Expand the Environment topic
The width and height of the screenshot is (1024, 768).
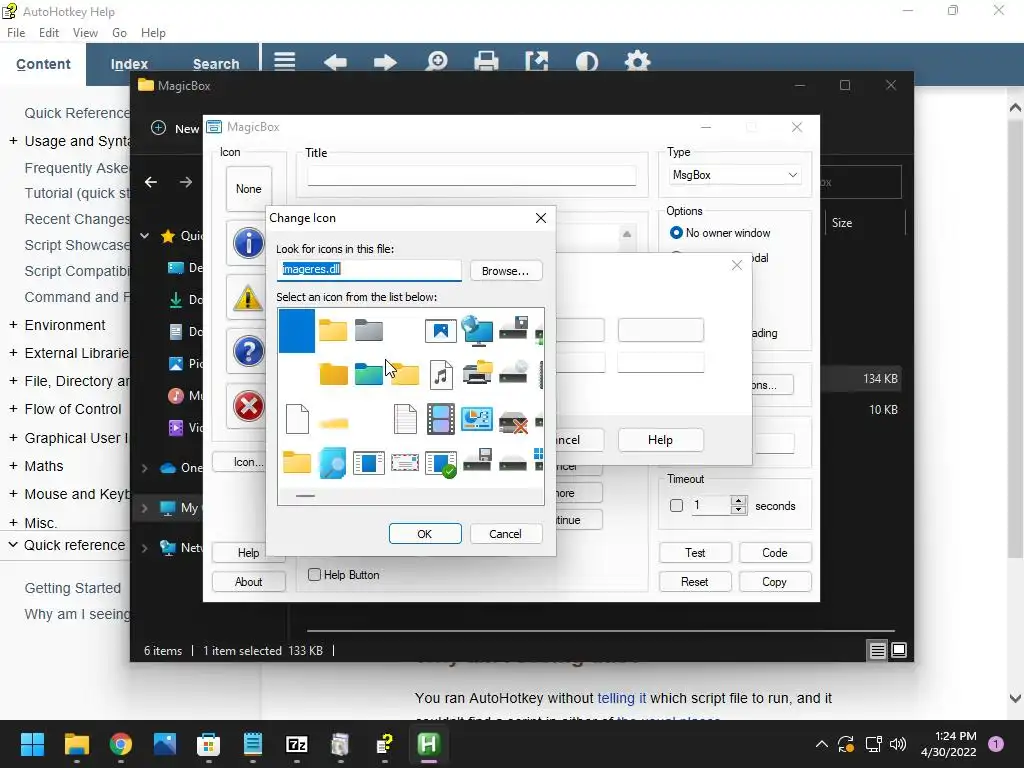click(13, 325)
